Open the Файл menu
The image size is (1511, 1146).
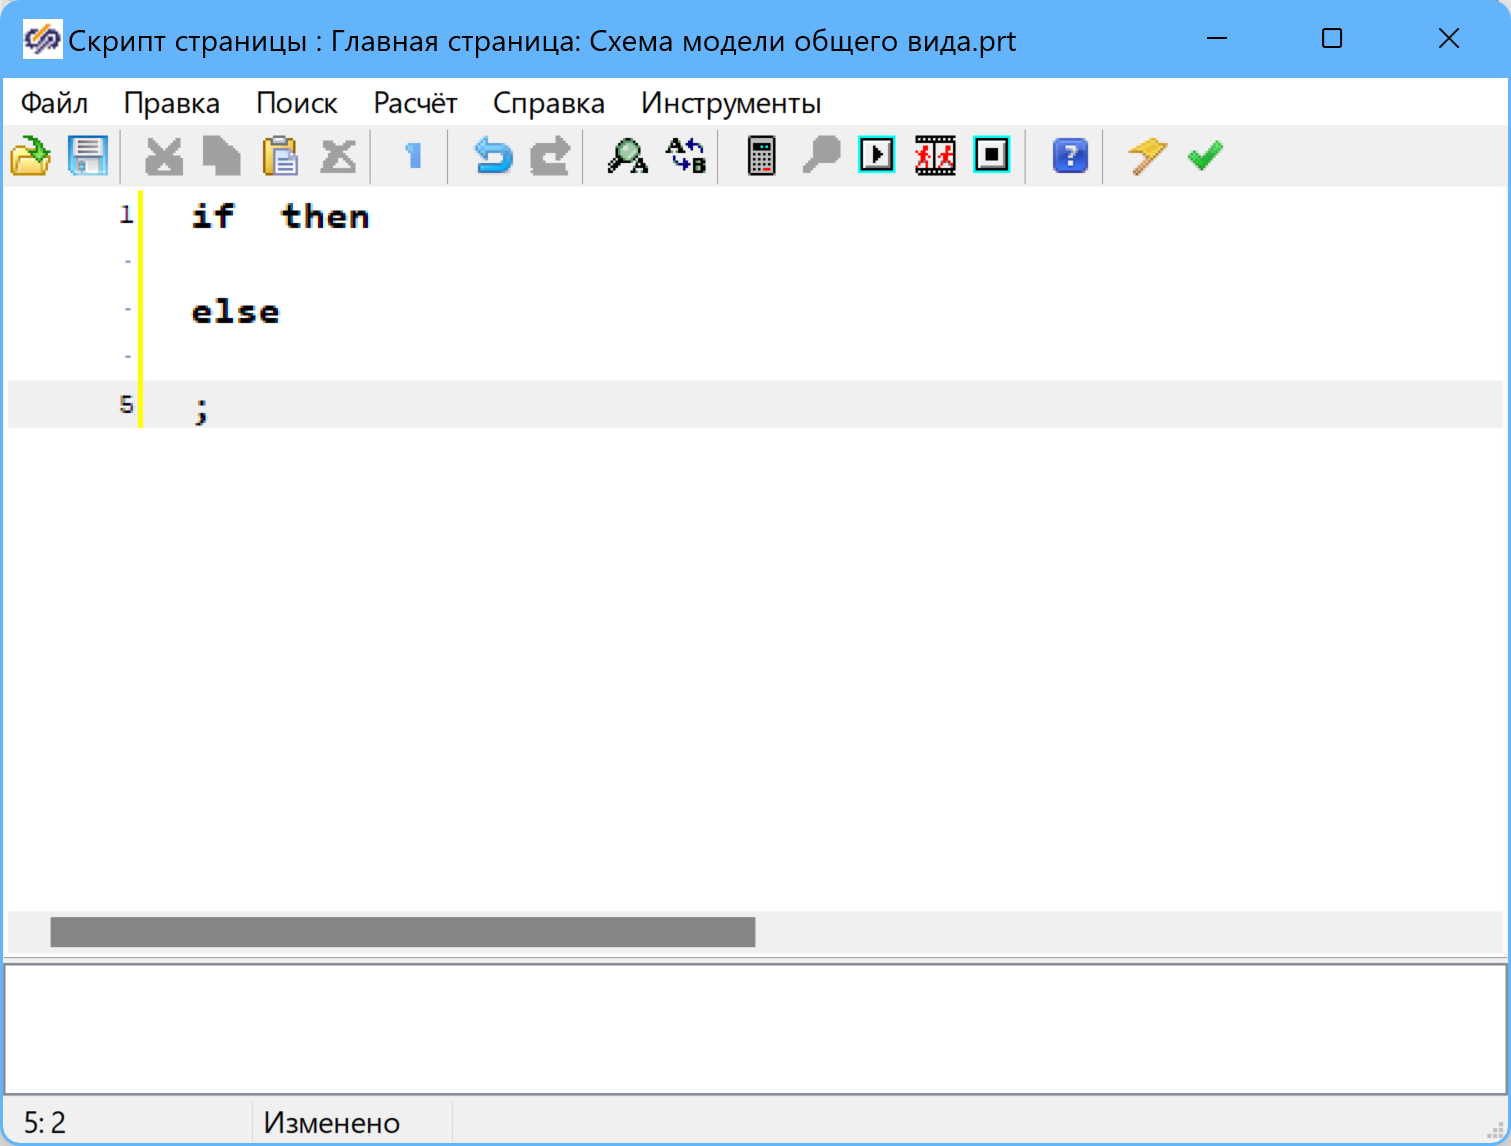(54, 103)
